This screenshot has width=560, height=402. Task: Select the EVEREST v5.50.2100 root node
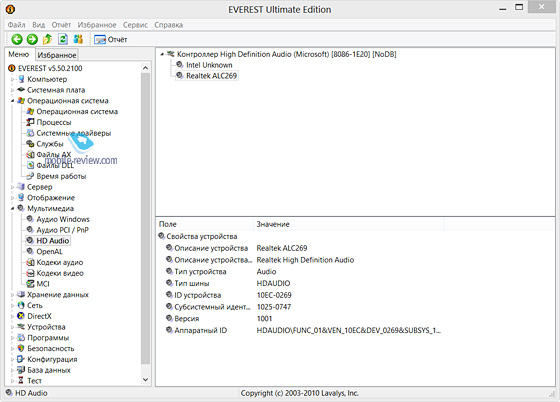coord(50,68)
